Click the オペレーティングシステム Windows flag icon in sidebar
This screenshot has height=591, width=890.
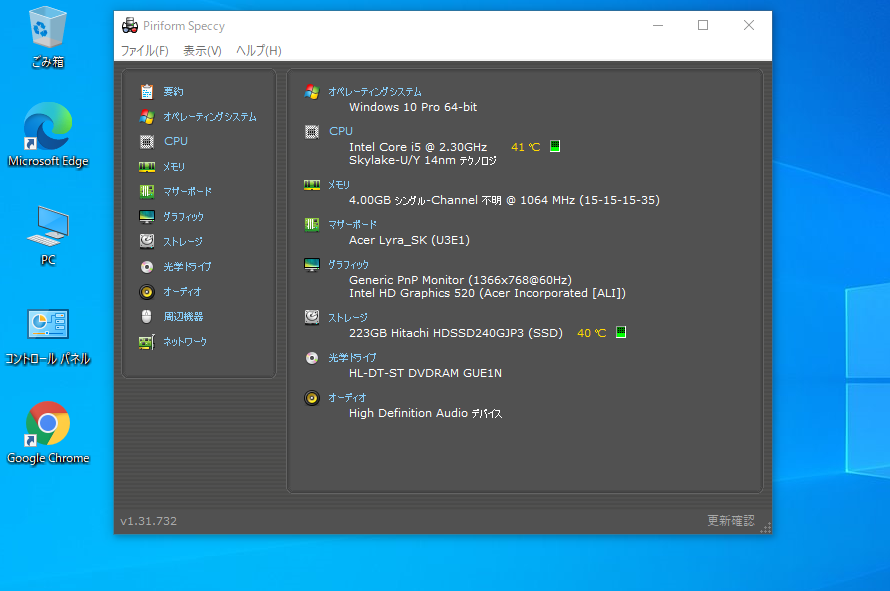(x=147, y=116)
